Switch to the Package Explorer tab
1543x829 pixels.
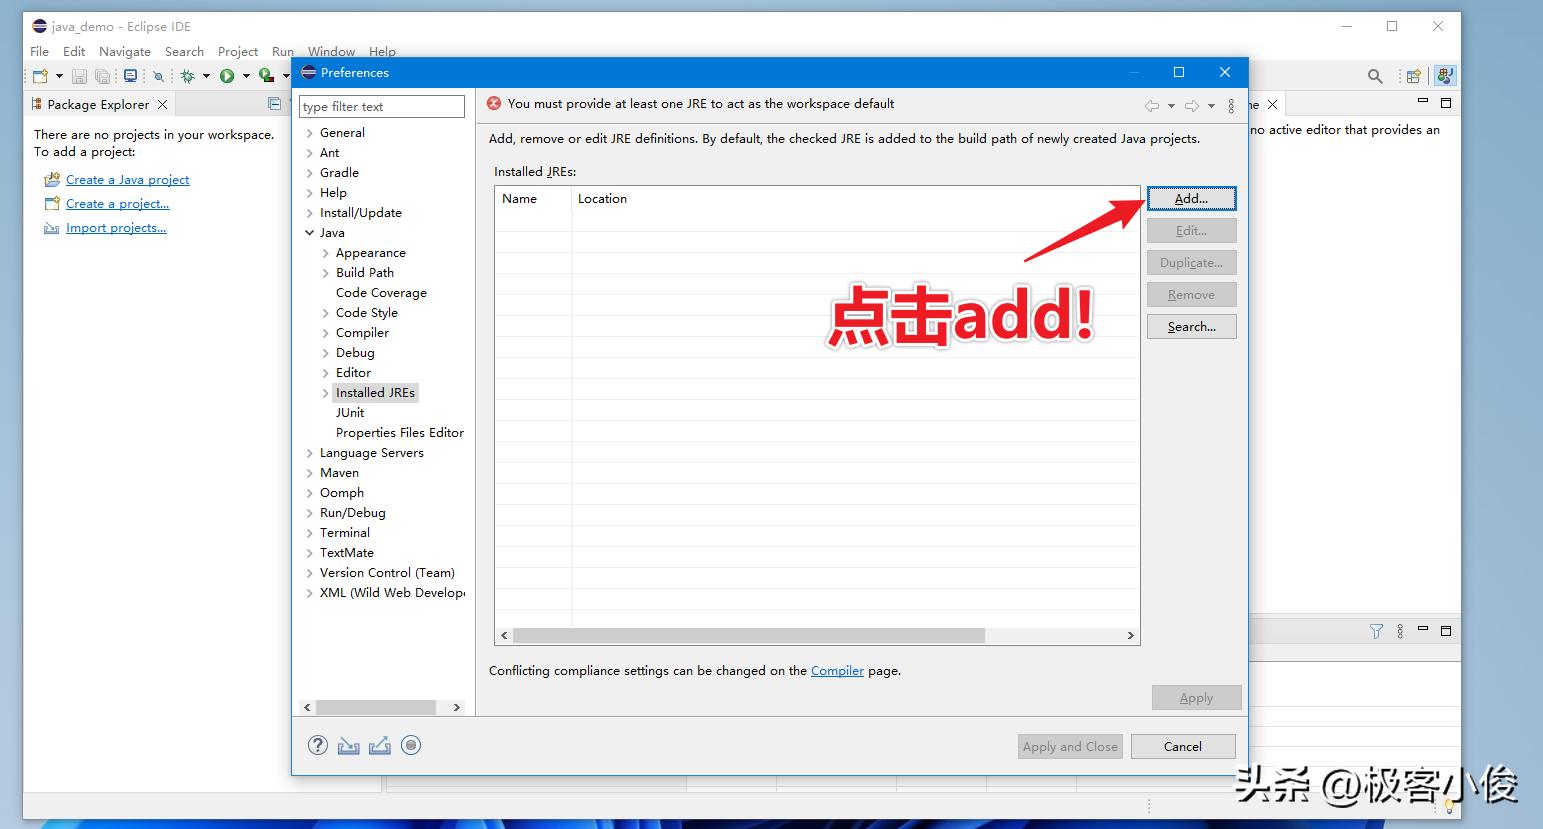tap(97, 104)
